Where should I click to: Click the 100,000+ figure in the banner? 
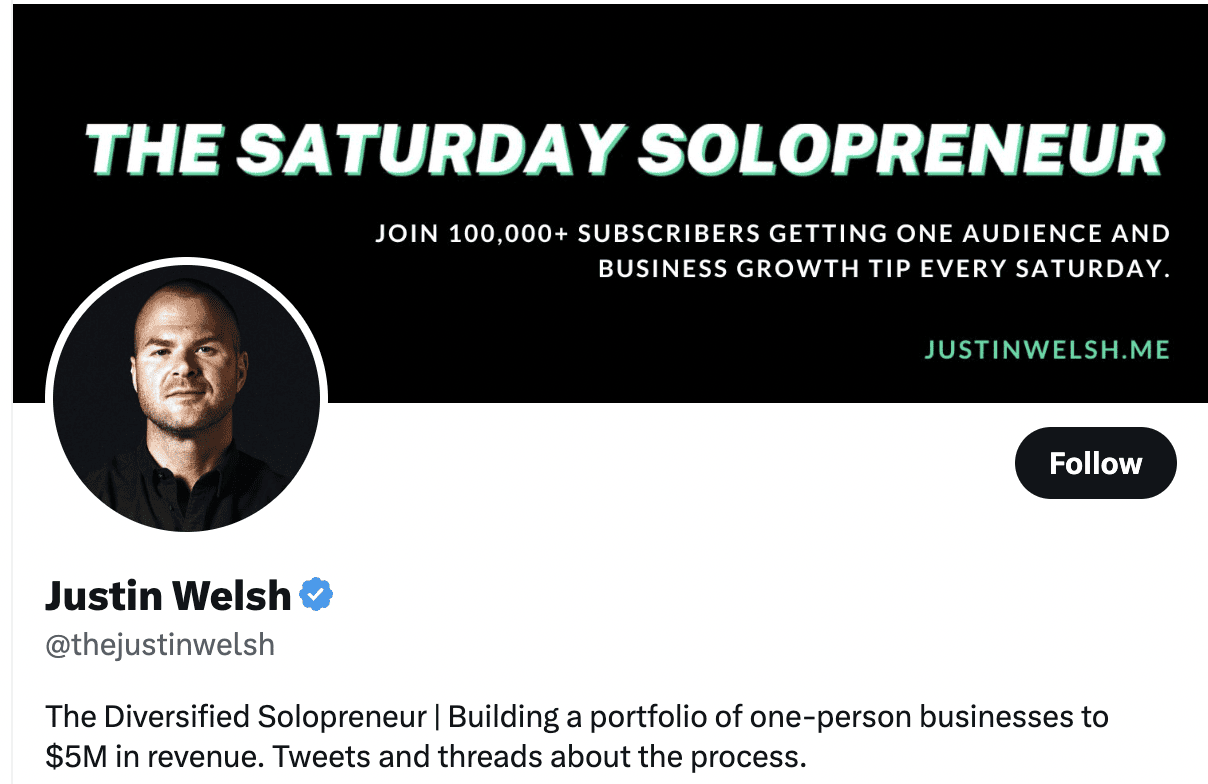(509, 234)
